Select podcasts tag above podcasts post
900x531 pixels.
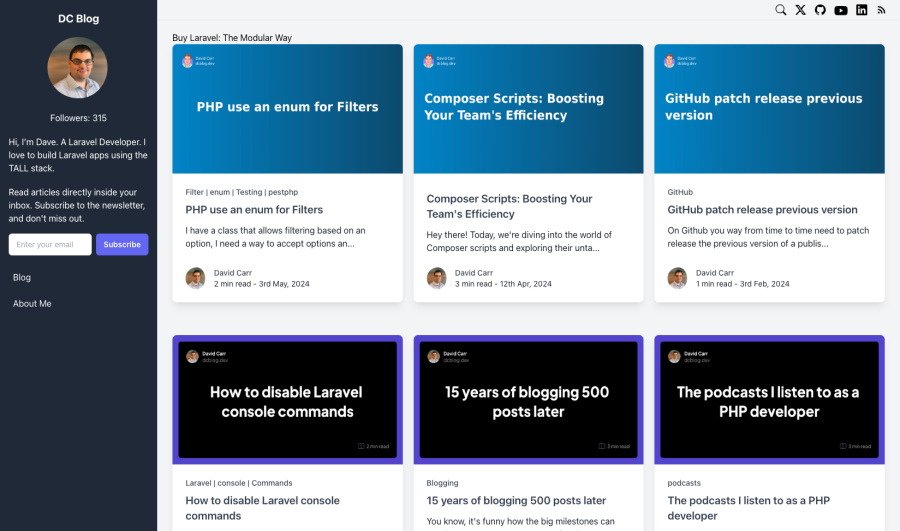pos(684,483)
